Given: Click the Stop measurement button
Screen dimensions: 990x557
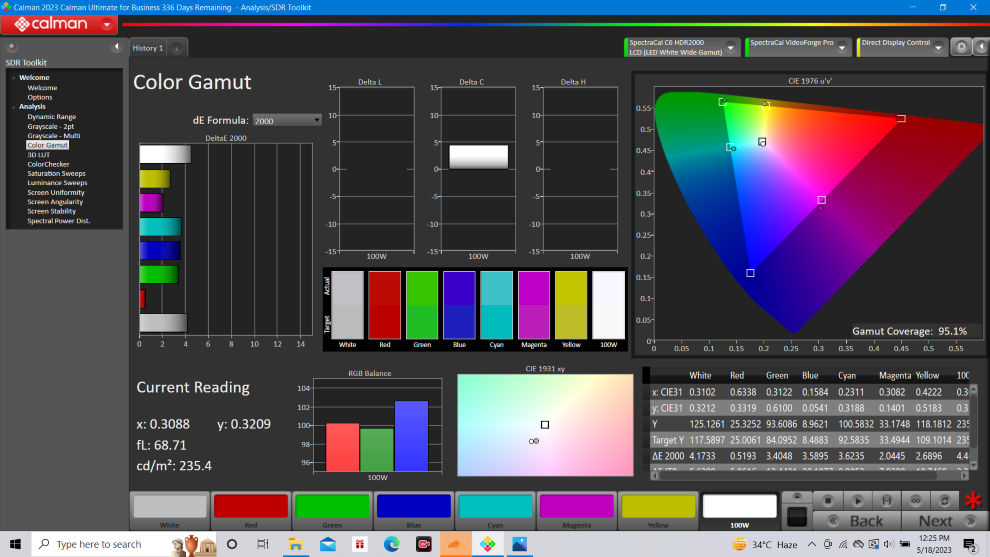Looking at the screenshot, I should pos(828,500).
